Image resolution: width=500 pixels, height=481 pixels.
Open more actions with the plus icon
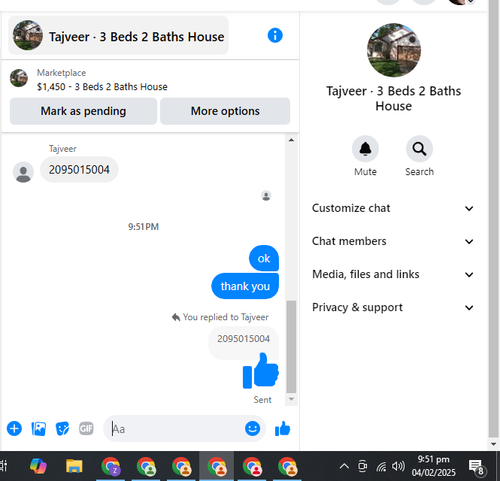click(14, 429)
